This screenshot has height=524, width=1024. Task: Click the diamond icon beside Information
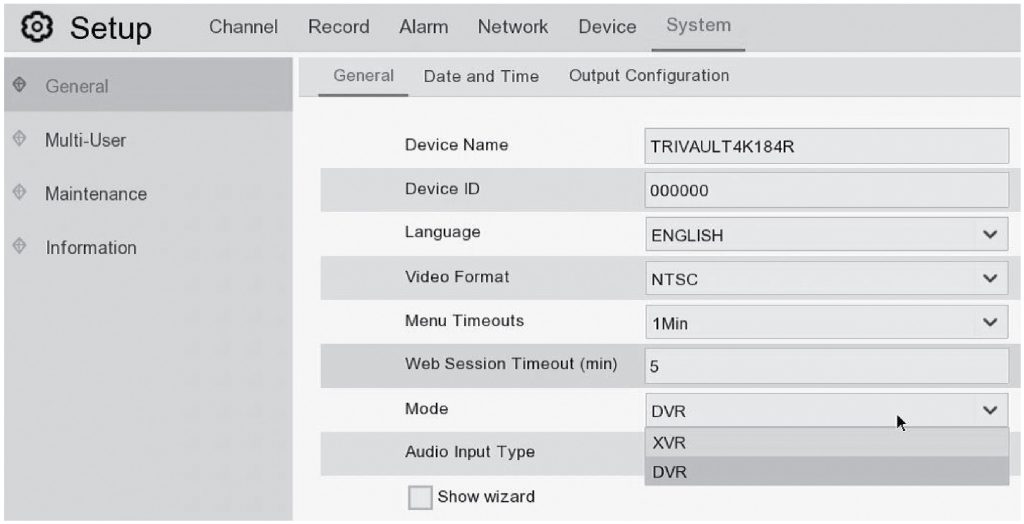[20, 246]
